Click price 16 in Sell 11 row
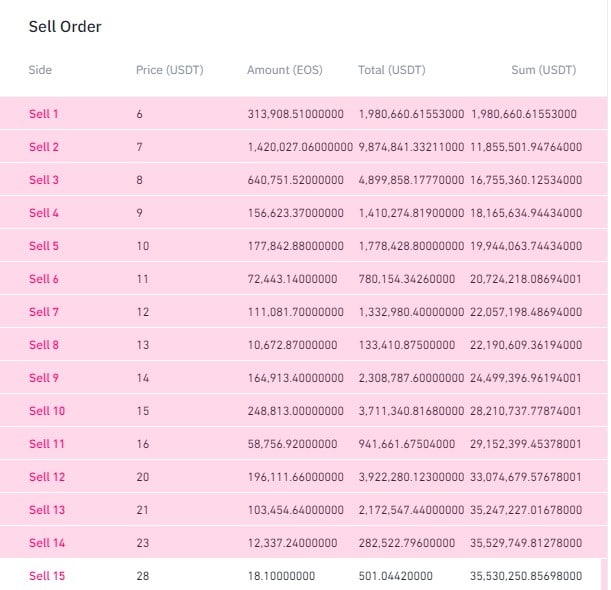This screenshot has width=611, height=590. 143,444
